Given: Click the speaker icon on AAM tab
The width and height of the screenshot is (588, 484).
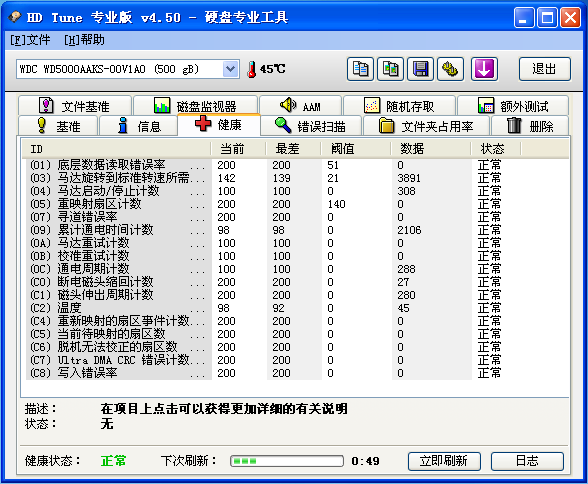Looking at the screenshot, I should pyautogui.click(x=288, y=105).
